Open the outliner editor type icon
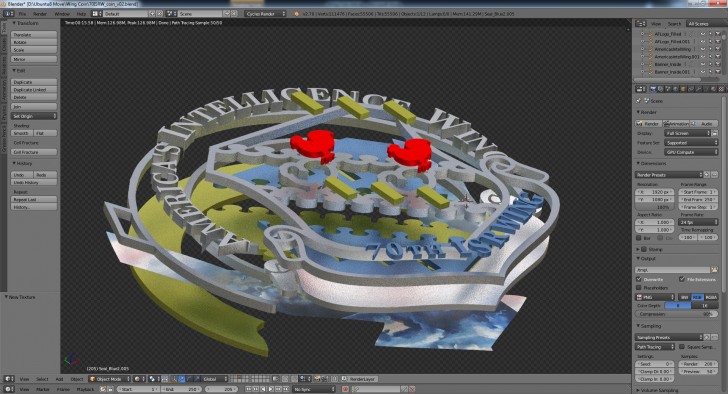728x394 pixels. point(641,24)
